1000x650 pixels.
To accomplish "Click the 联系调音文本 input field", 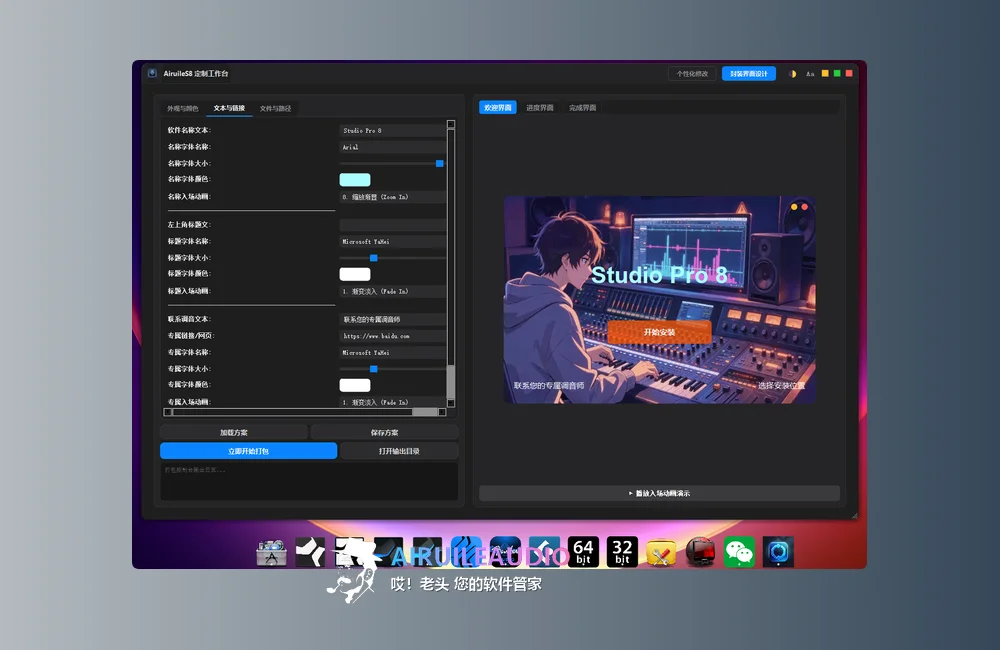I will tap(392, 320).
